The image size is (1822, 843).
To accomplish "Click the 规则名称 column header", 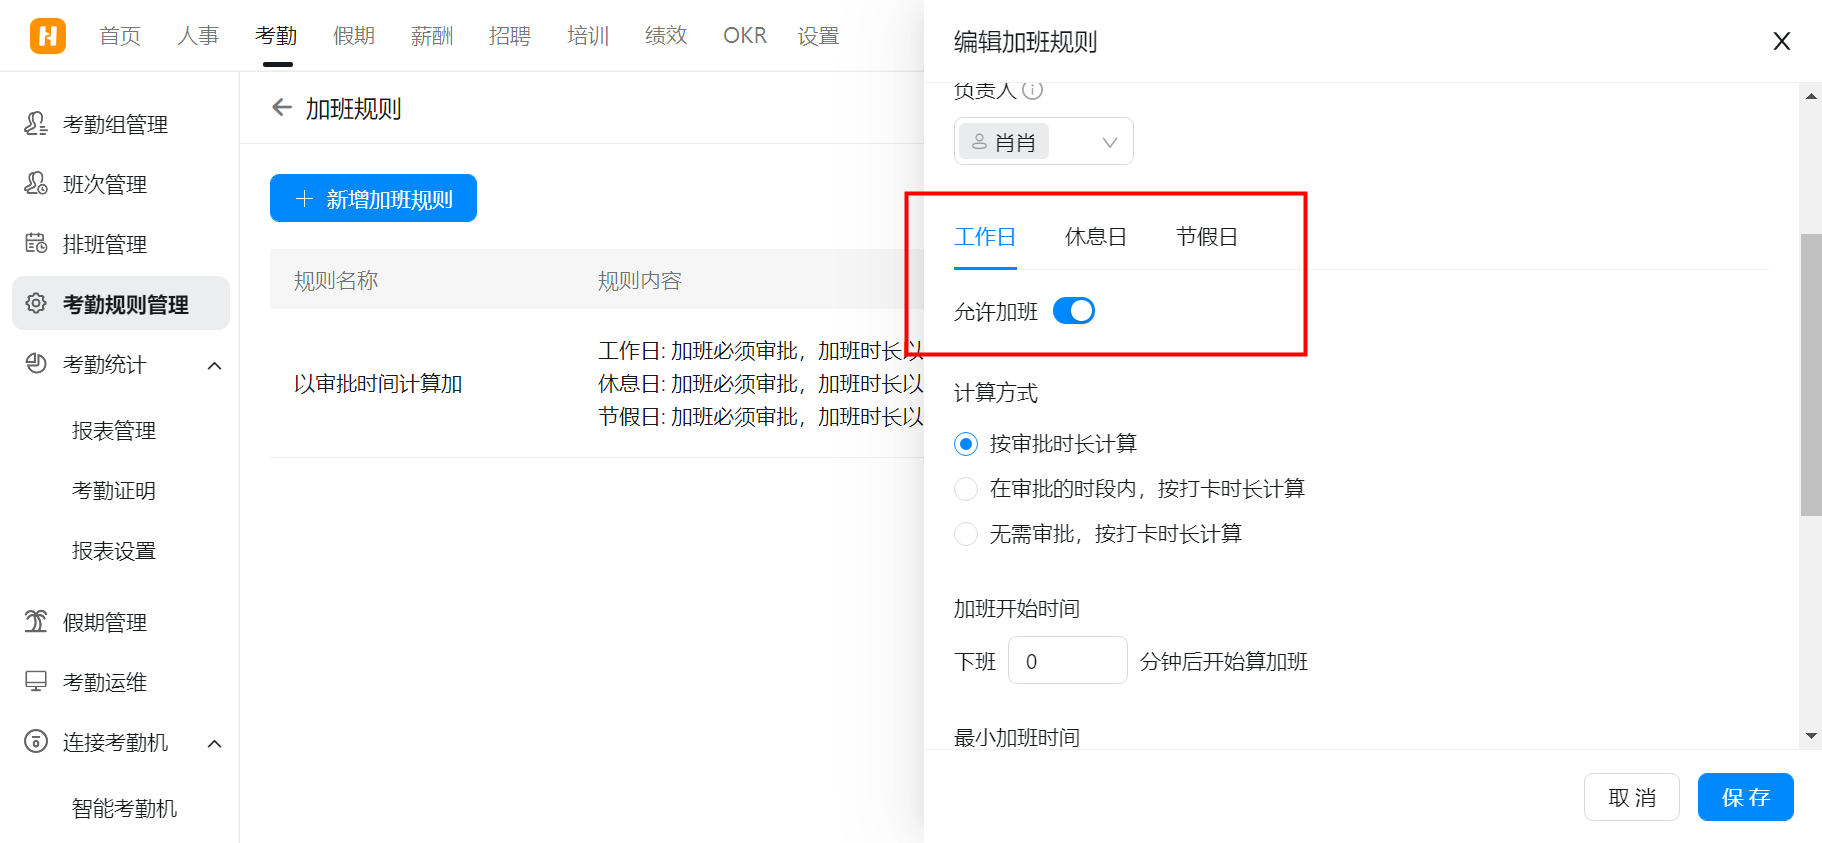I will 336,281.
